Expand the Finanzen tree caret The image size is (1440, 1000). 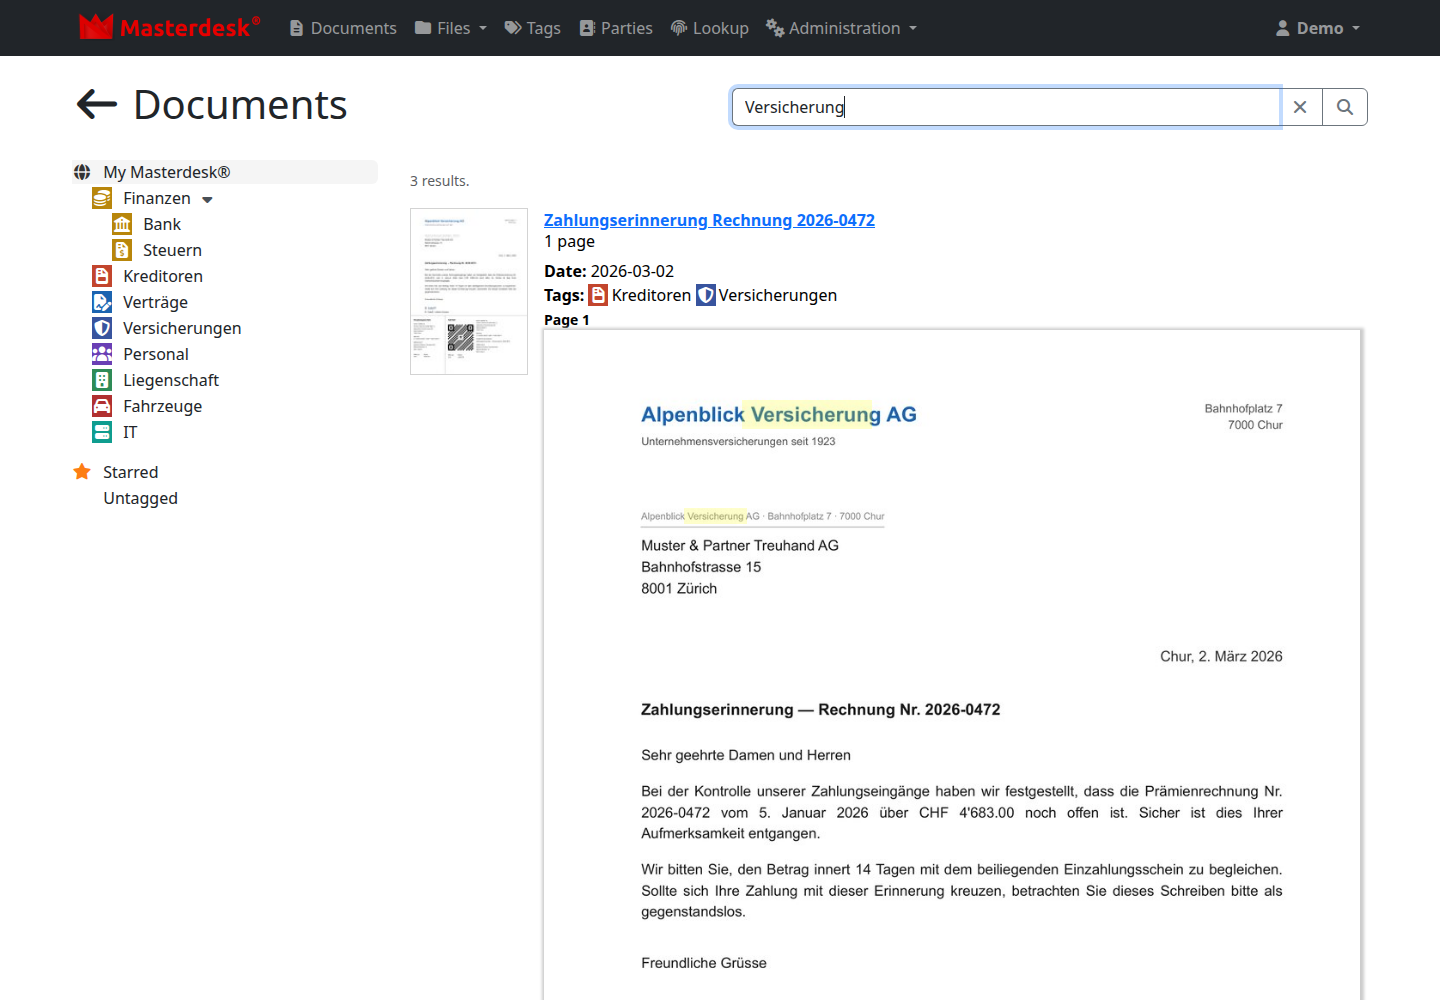(207, 199)
